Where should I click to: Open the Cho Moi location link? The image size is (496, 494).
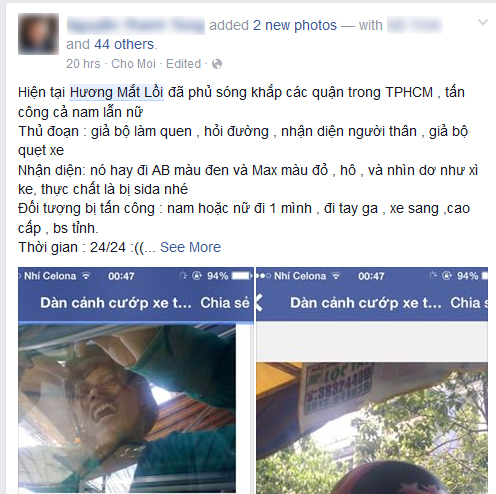click(133, 64)
